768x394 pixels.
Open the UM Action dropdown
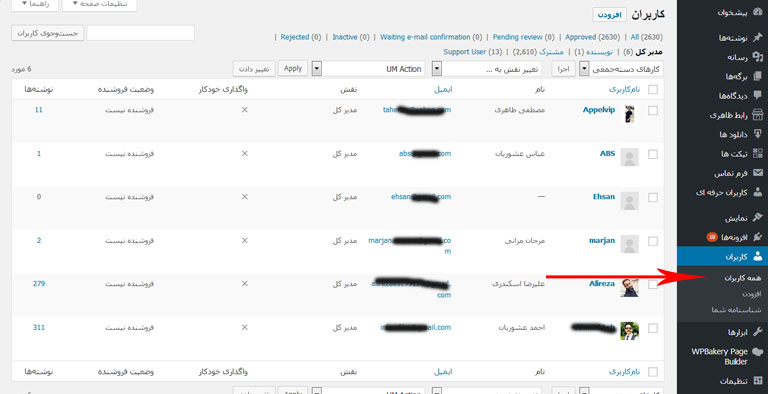[x=368, y=69]
